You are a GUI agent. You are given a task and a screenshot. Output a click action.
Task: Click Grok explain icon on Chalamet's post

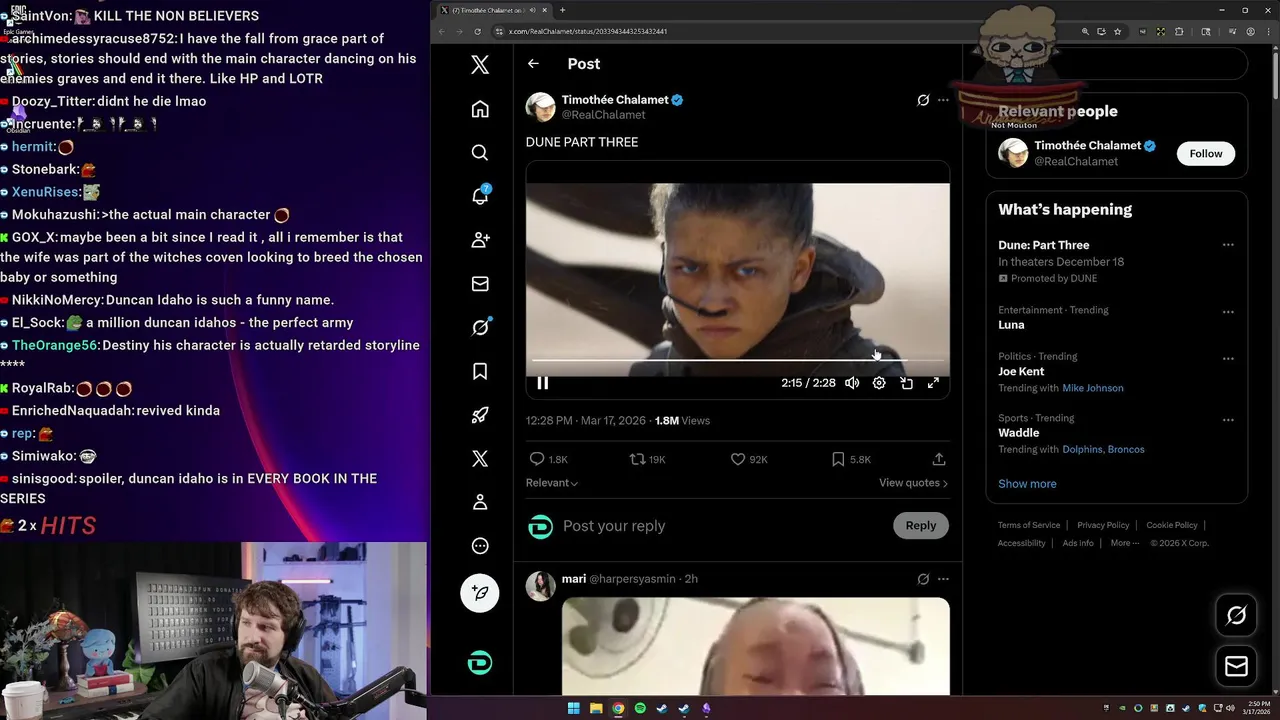tap(923, 100)
